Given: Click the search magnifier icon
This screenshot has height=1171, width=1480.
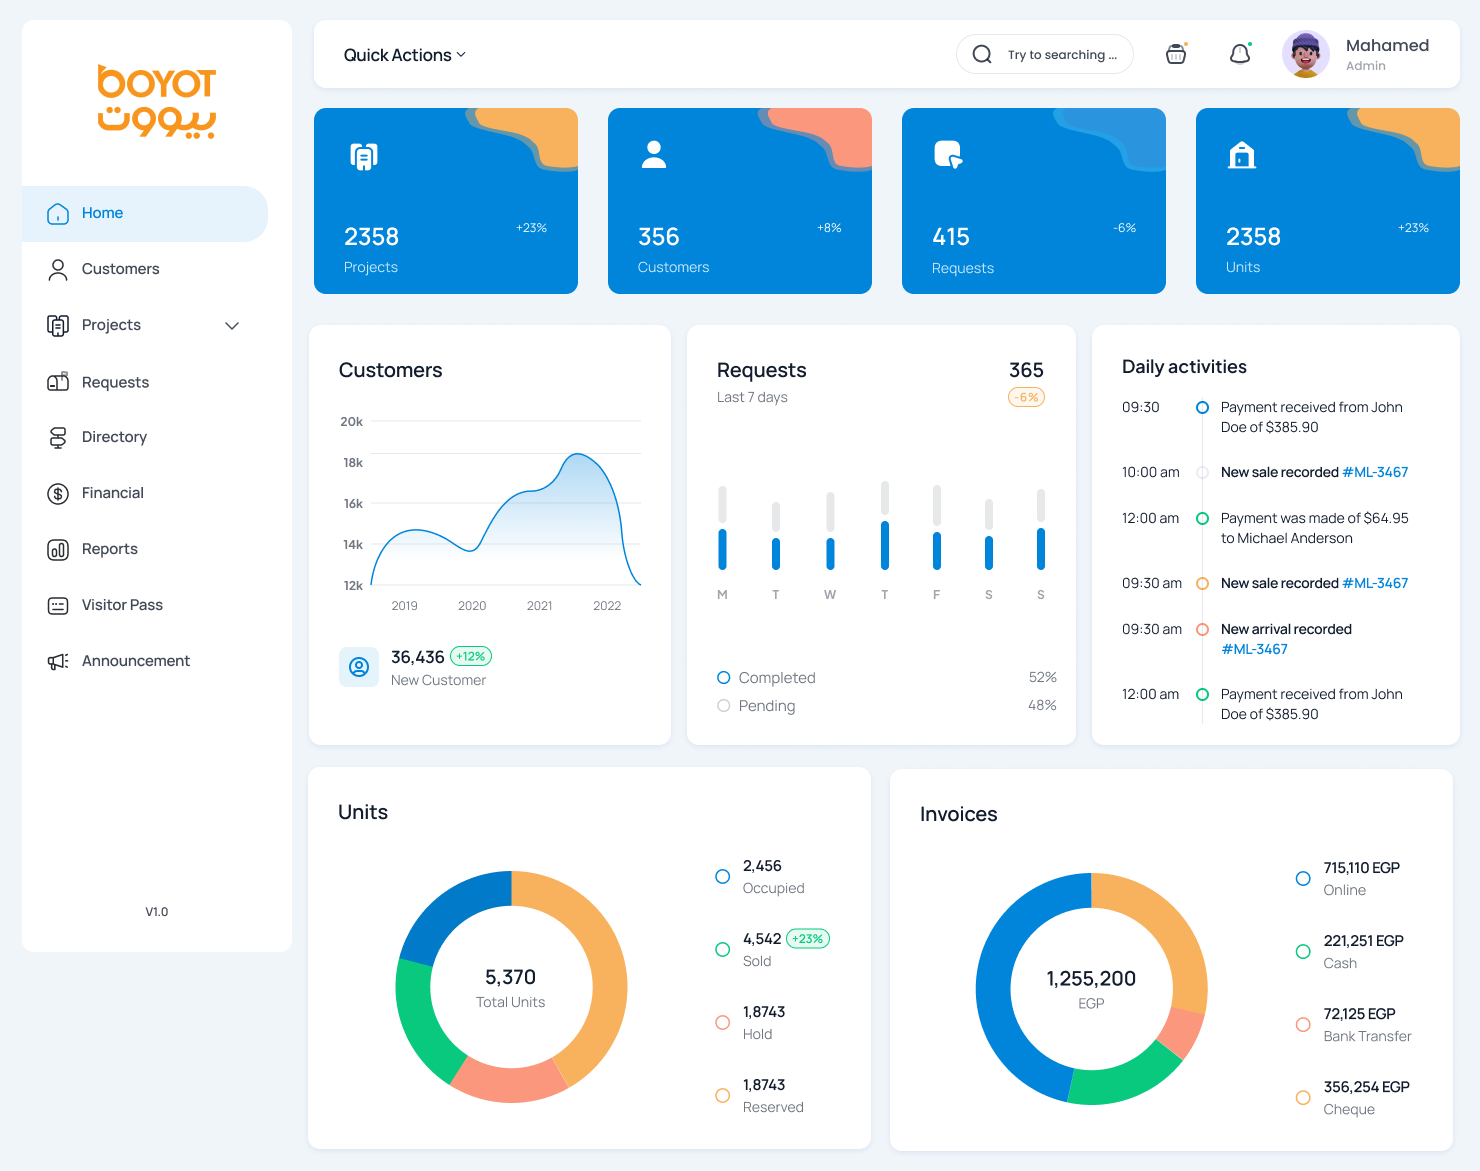Looking at the screenshot, I should click(x=982, y=54).
